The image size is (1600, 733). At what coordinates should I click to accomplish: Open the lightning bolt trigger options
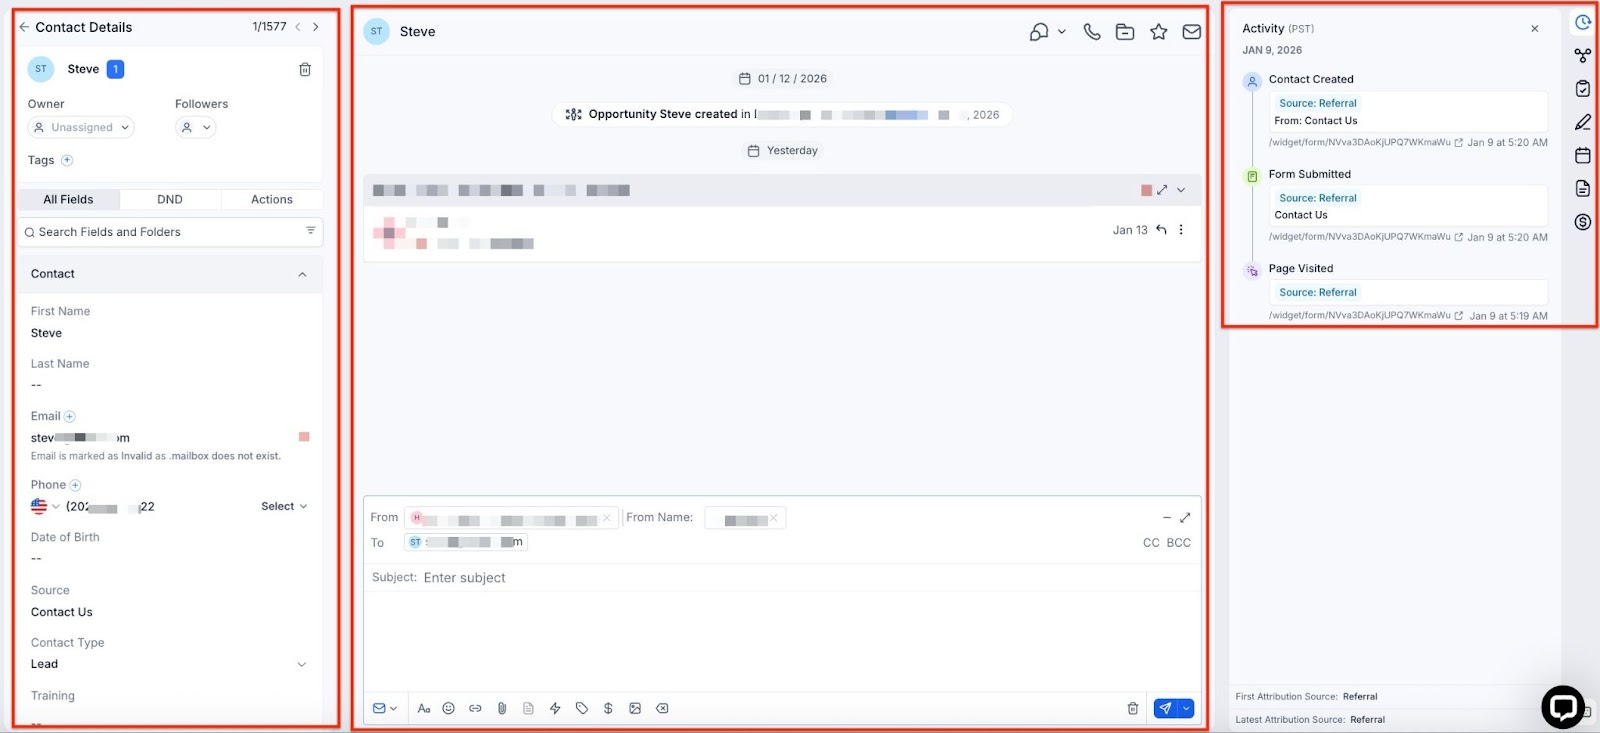pyautogui.click(x=555, y=708)
